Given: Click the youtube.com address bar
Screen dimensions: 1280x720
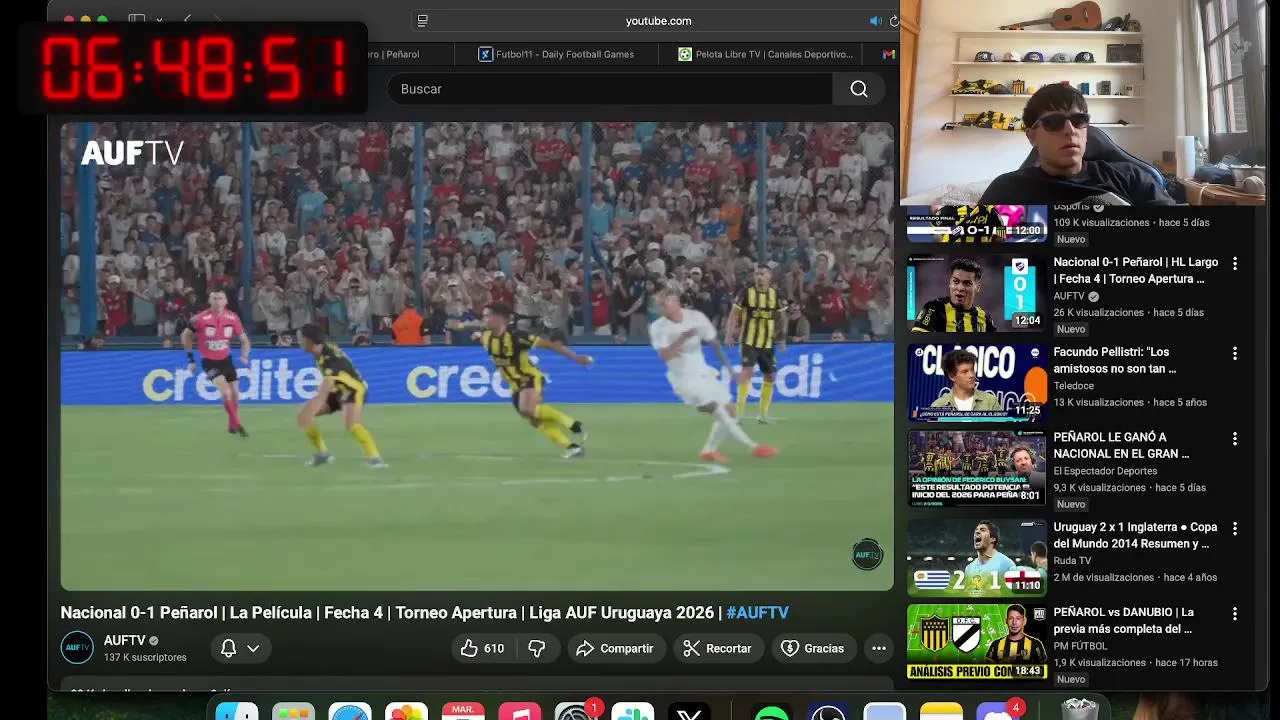Looking at the screenshot, I should (658, 21).
